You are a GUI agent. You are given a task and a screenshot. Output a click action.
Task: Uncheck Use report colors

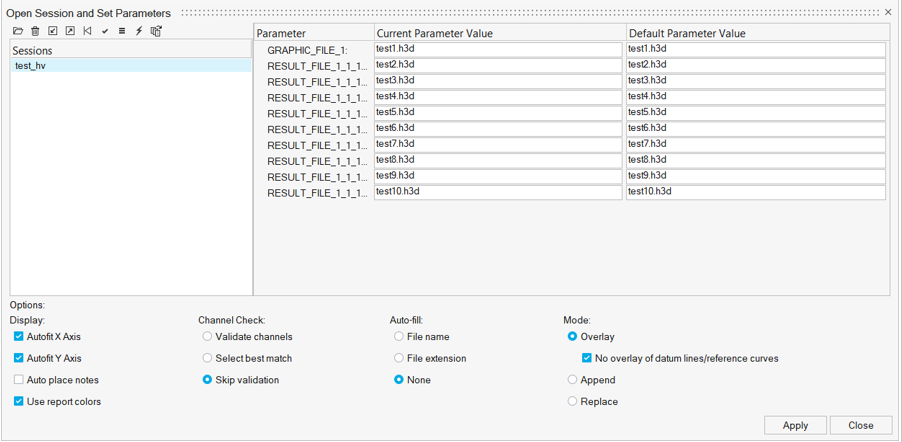click(19, 402)
